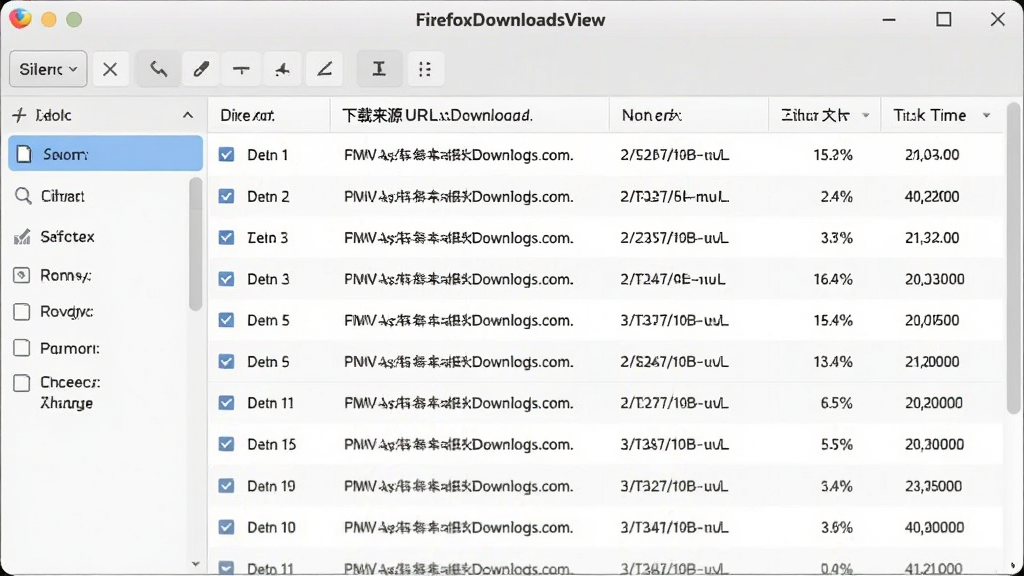The height and width of the screenshot is (576, 1024).
Task: Click the 23,35000 time in Detn 19 row
Action: pyautogui.click(x=933, y=486)
